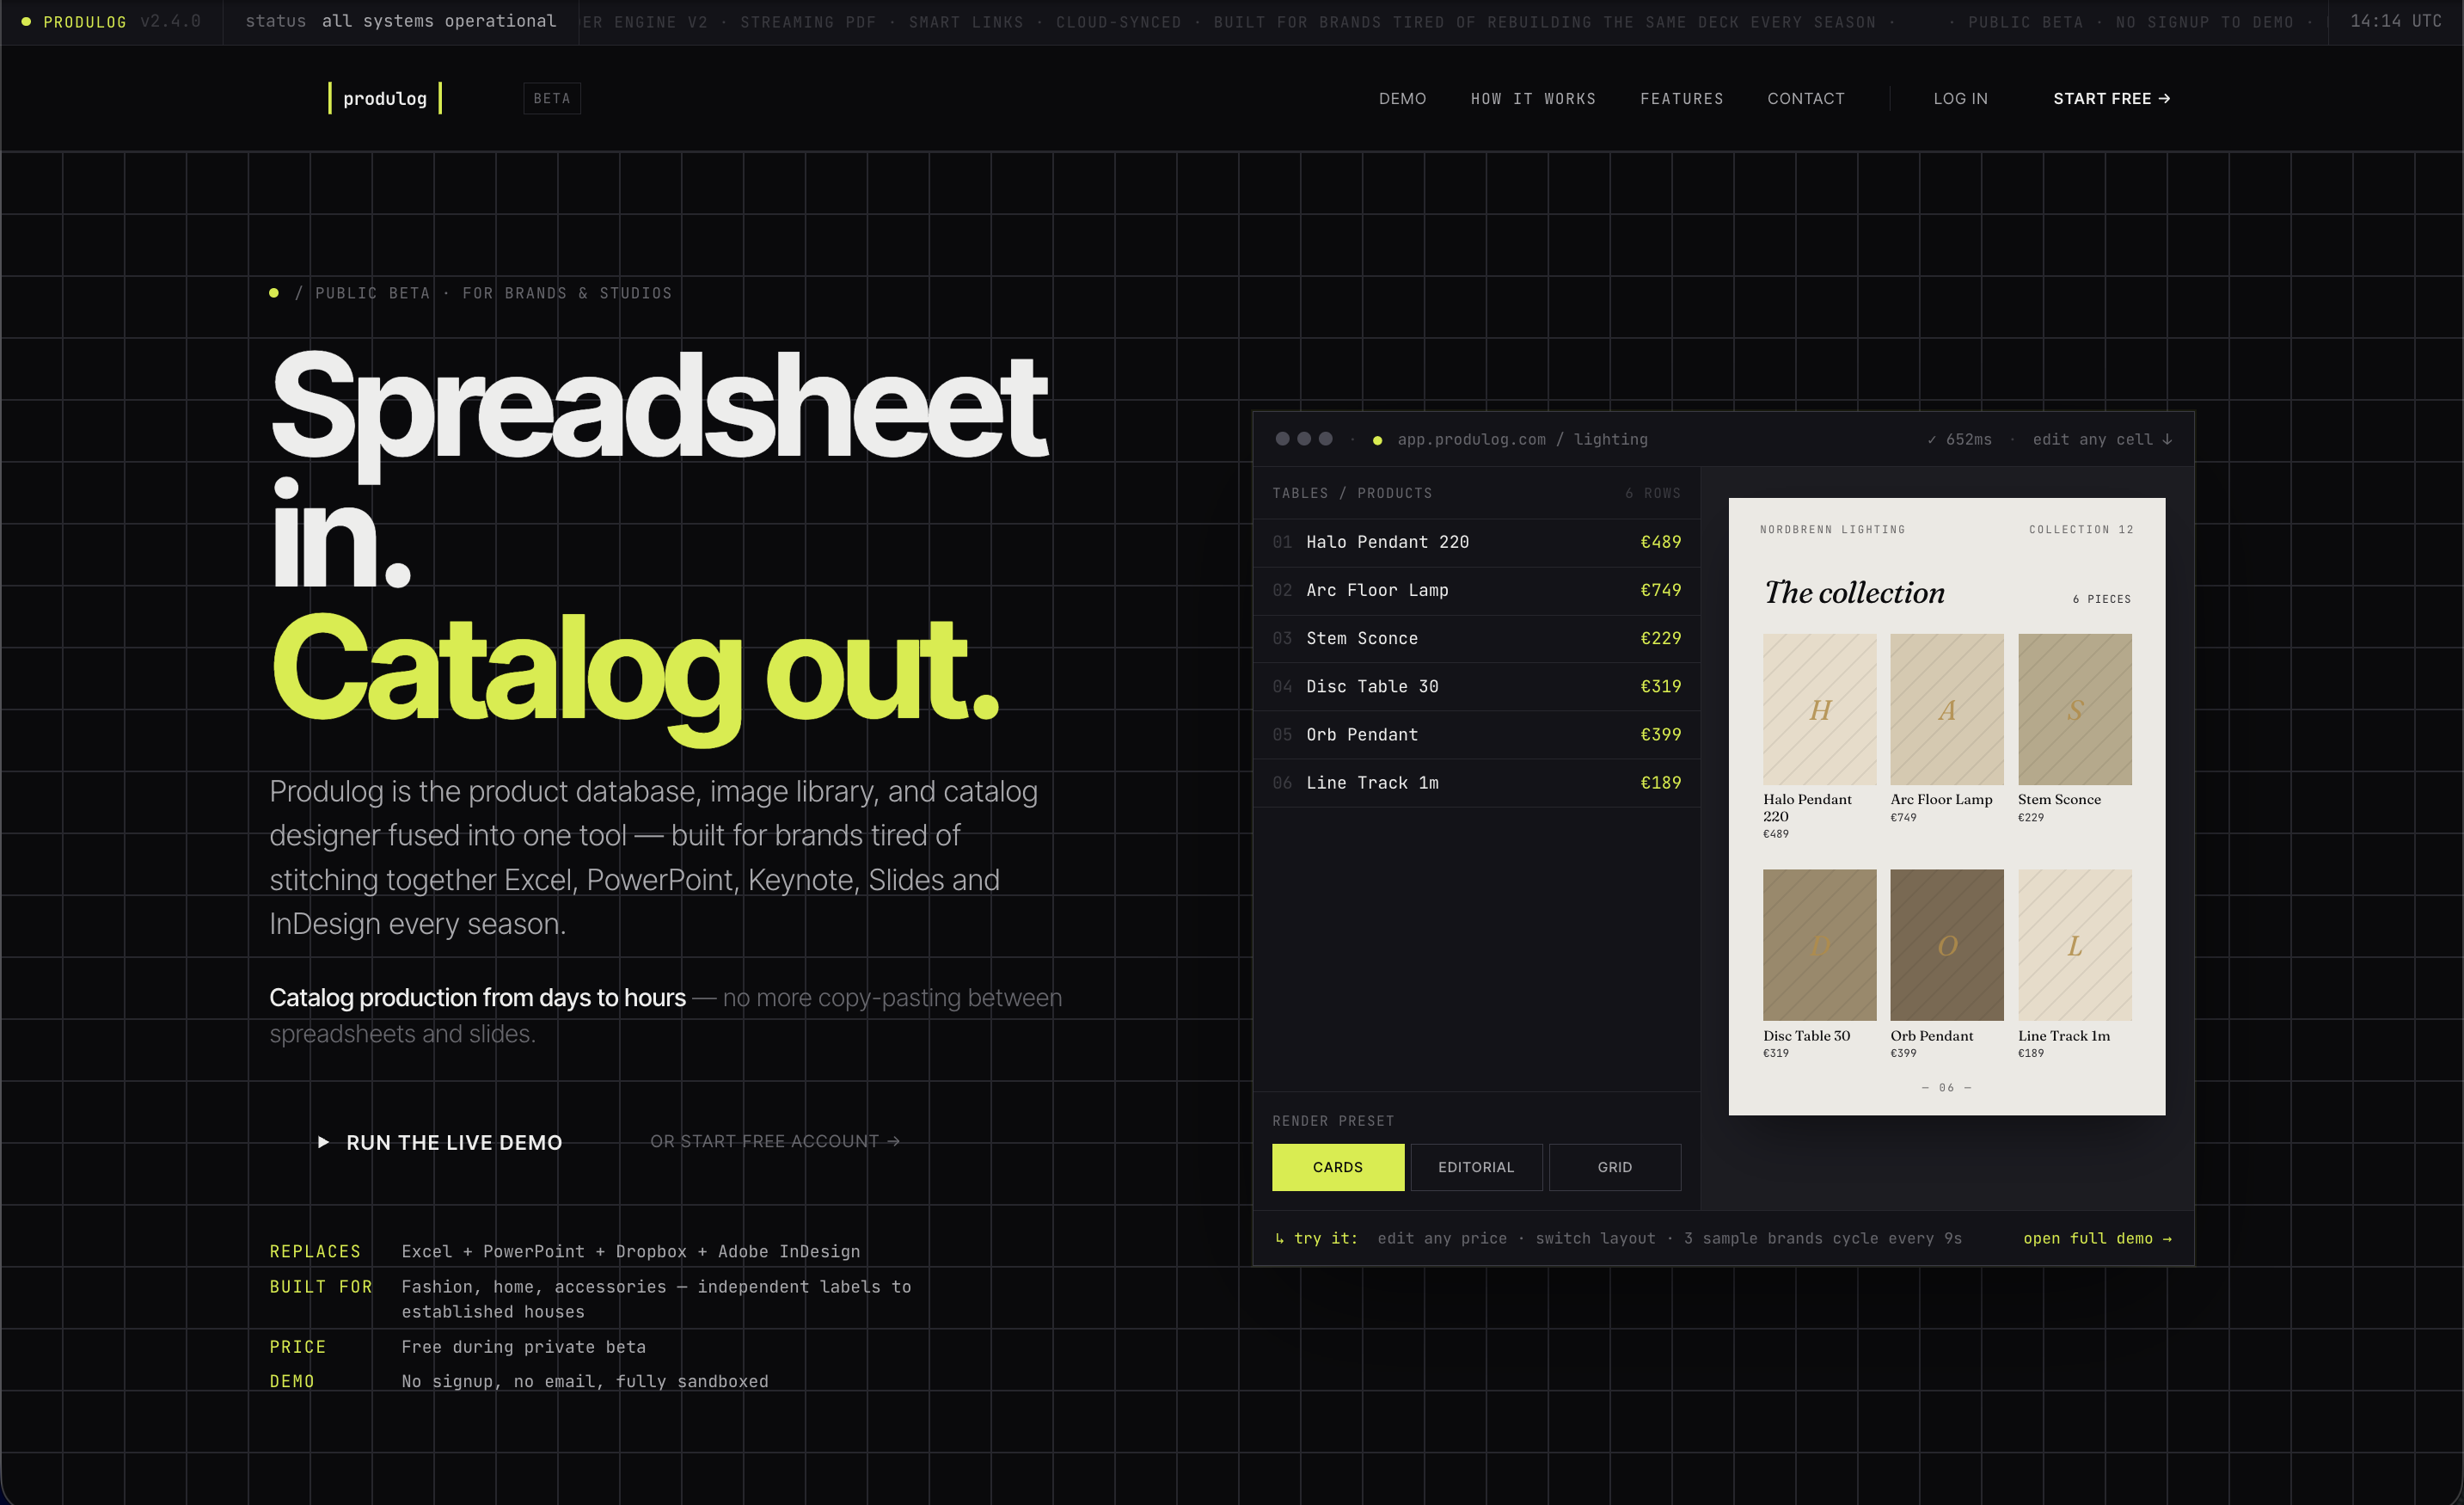Click the first mockup window traffic-light dot
2464x1505 pixels.
tap(1282, 438)
